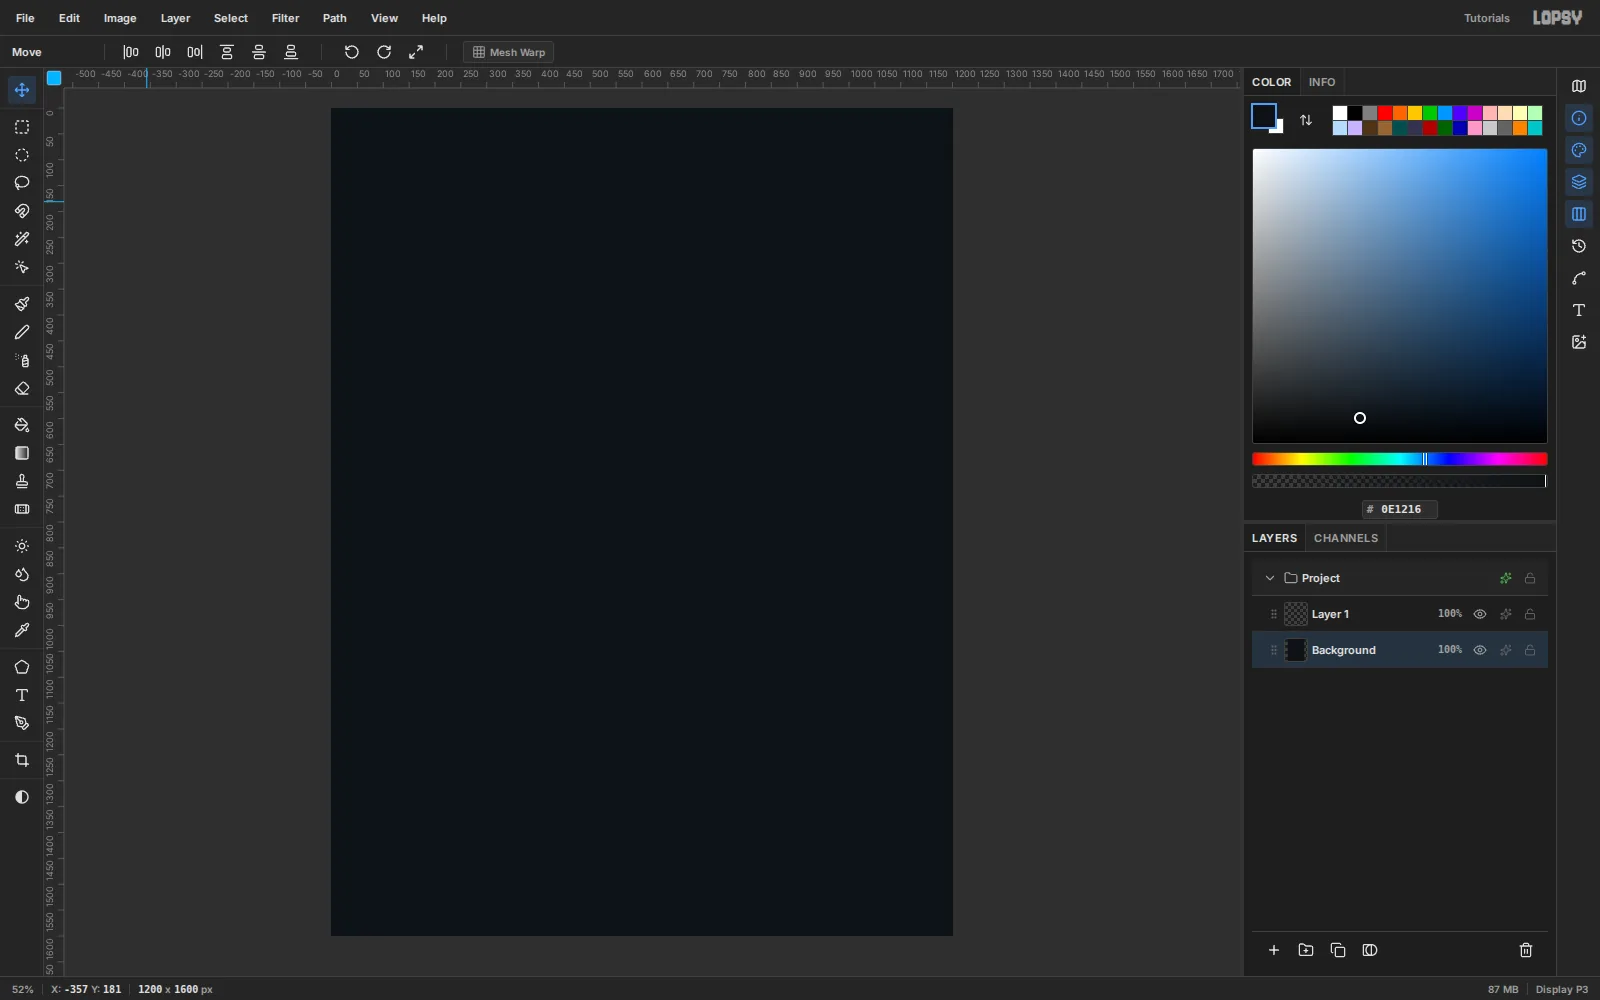Select the Text tool in left toolbar
The image size is (1600, 1000).
[22, 695]
